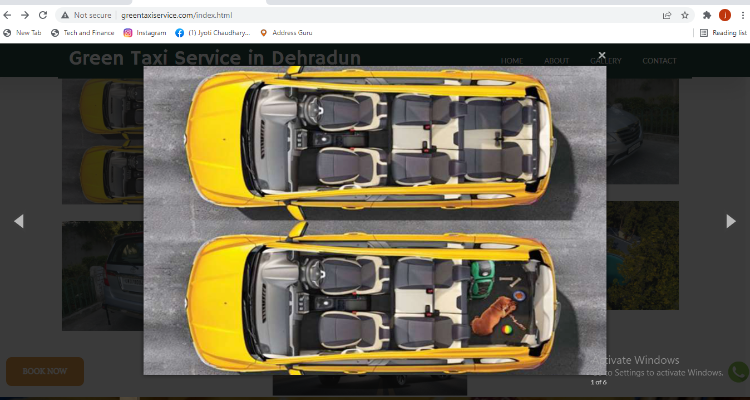
Task: Reload the page in Chrome
Action: pyautogui.click(x=43, y=15)
